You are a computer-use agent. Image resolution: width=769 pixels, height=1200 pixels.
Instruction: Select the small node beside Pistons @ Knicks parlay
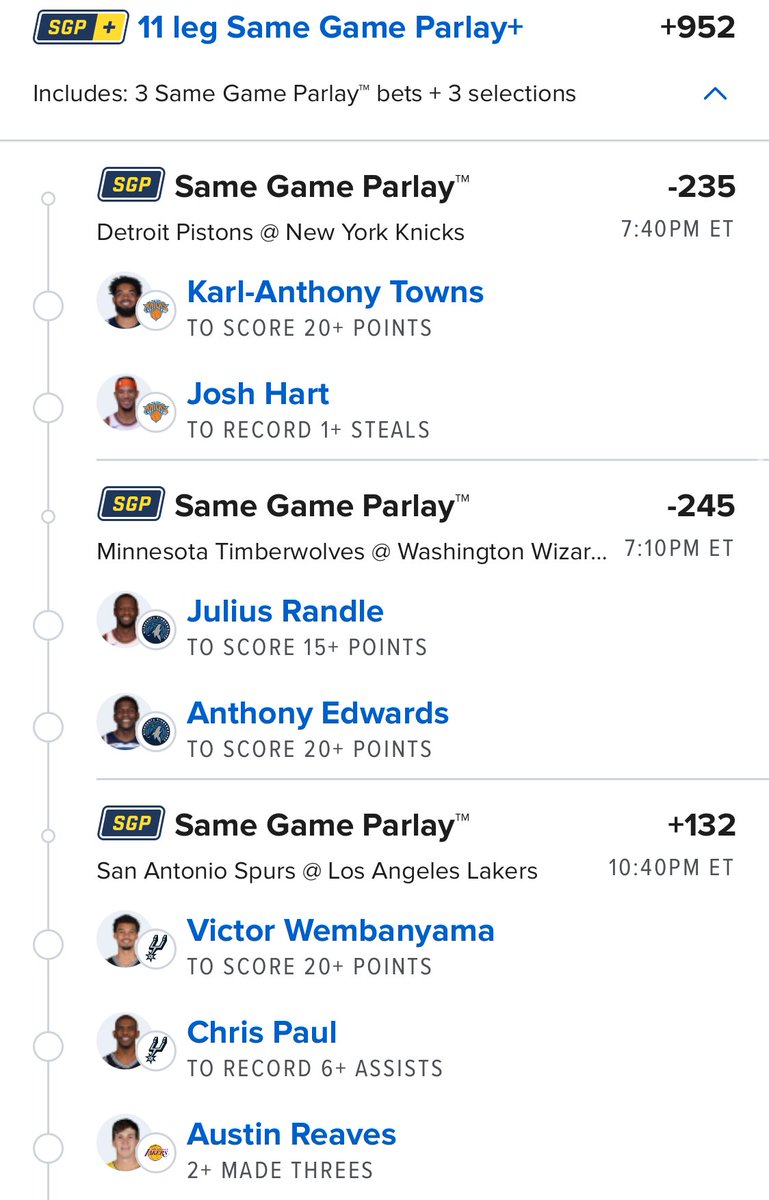point(48,199)
